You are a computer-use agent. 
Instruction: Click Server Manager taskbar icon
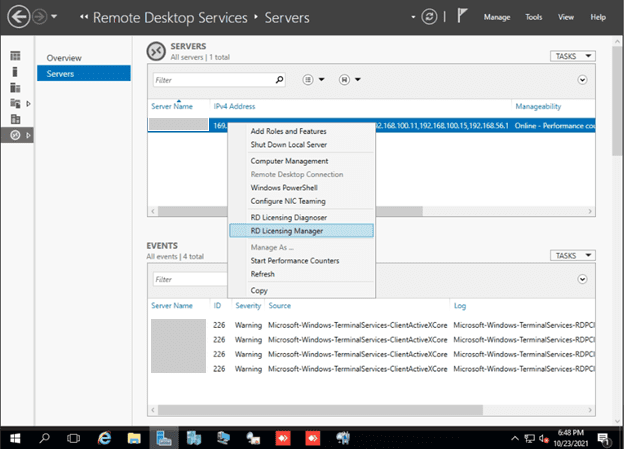[x=164, y=438]
